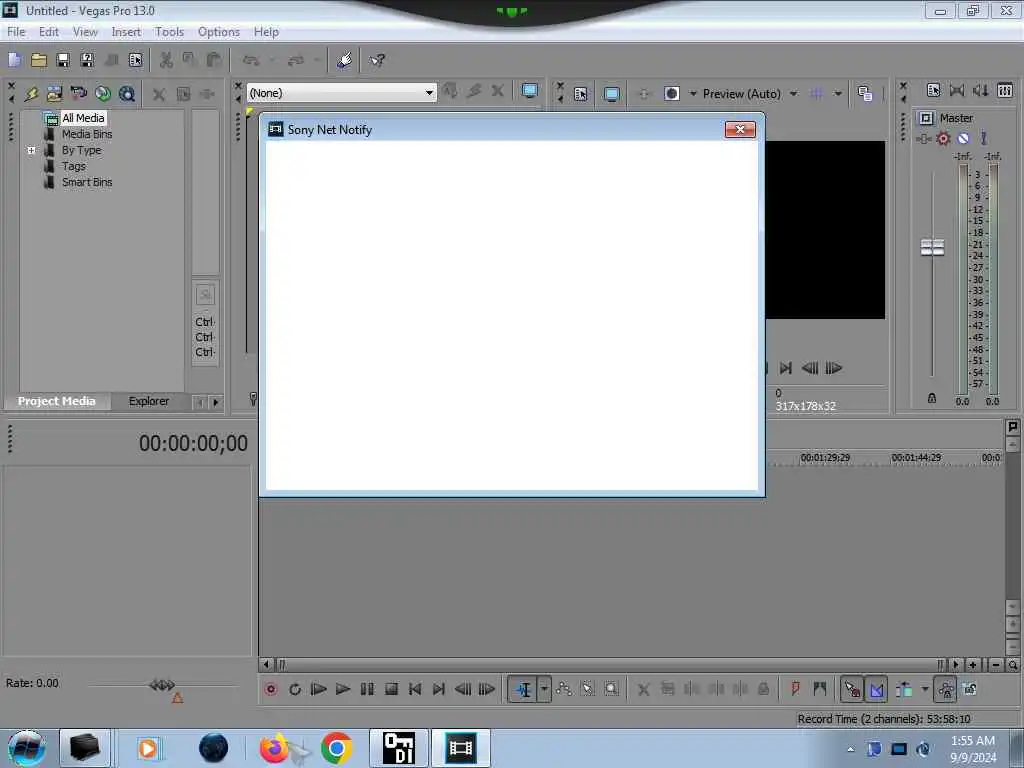Click Extract Audio from CD icon
Viewport: 1024px width, 768px height.
pyautogui.click(x=103, y=94)
